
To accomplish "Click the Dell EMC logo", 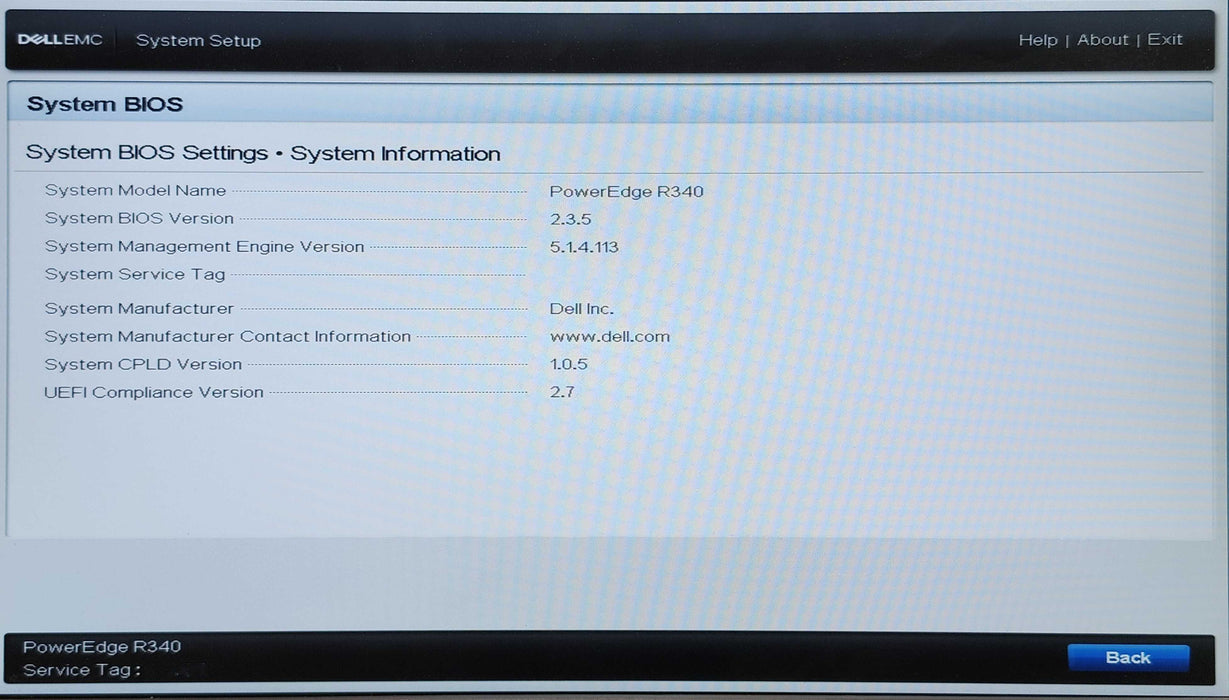I will coord(60,40).
